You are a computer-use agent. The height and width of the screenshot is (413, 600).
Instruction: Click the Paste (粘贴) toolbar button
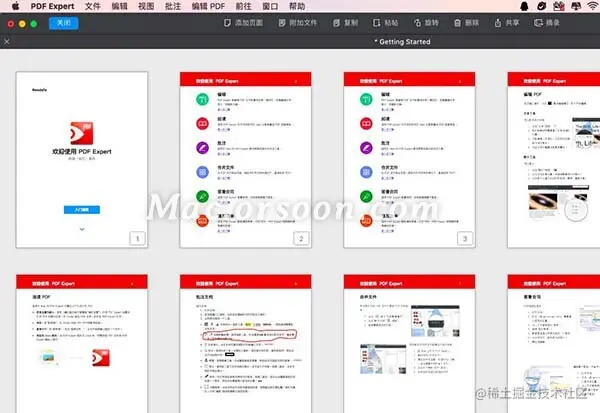click(x=385, y=23)
